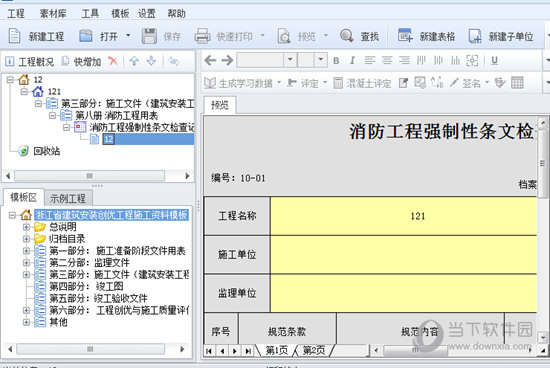Click the 新建子单位 new sub-unit icon
The image size is (550, 368).
[475, 36]
